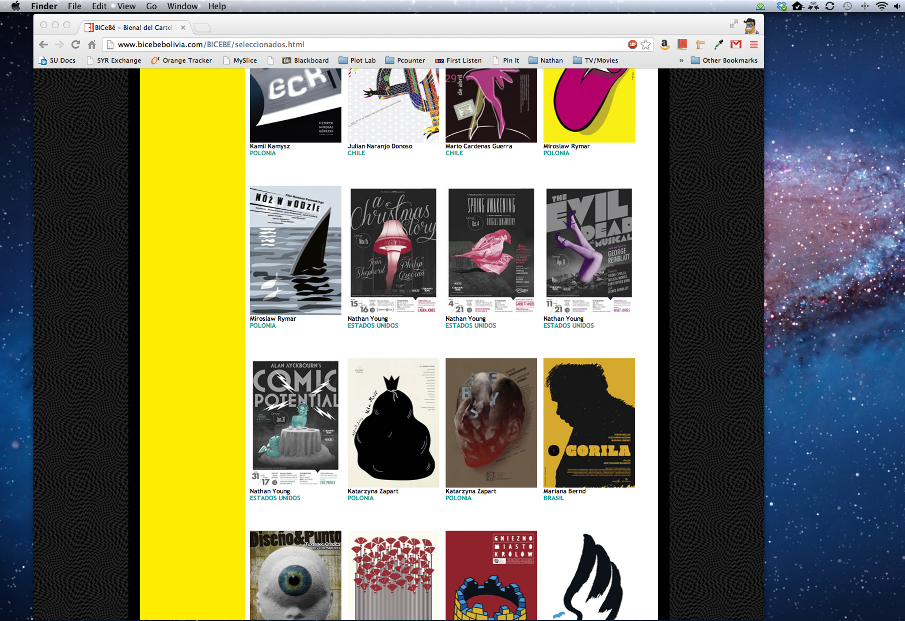
Task: Click the red ad-blocker extension icon
Action: pyautogui.click(x=634, y=44)
